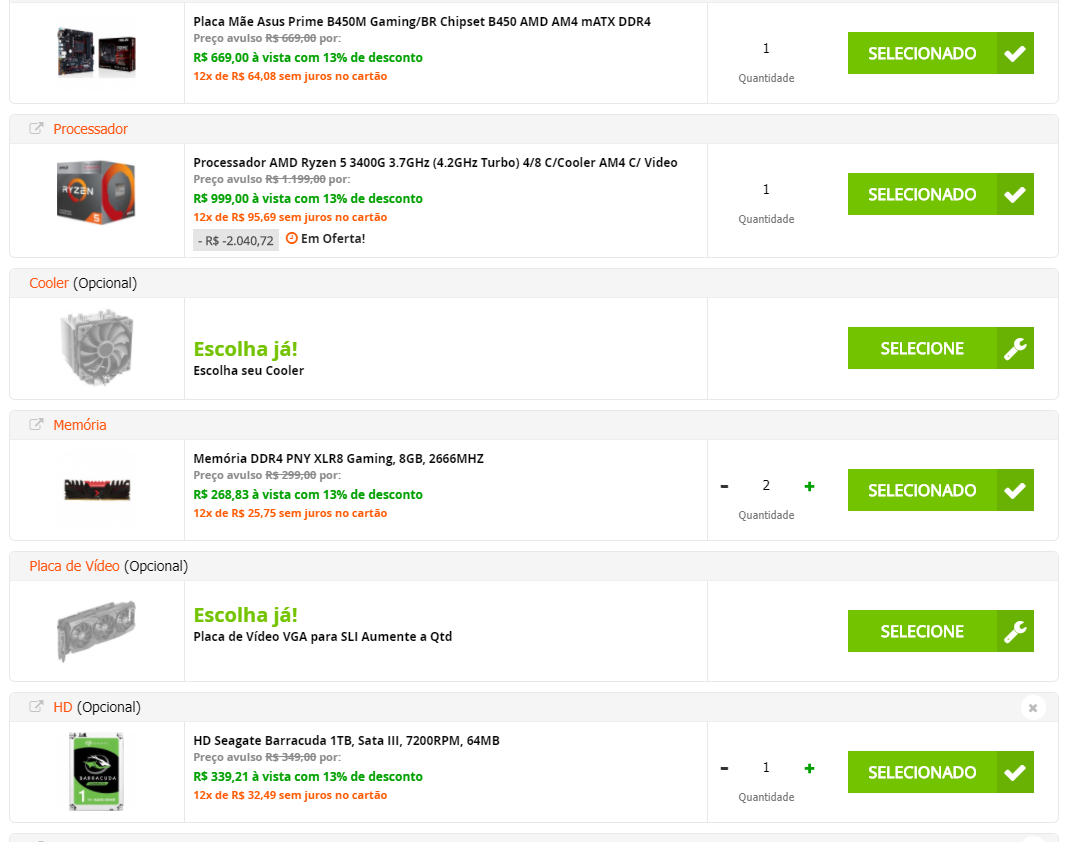Image resolution: width=1089 pixels, height=842 pixels.
Task: Open external link icon beside HD heading
Action: click(36, 707)
